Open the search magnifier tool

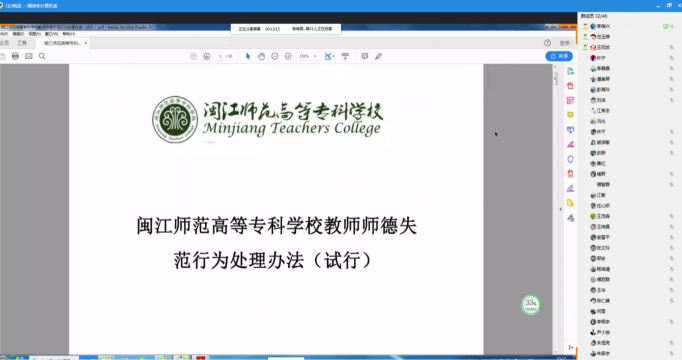click(x=42, y=56)
